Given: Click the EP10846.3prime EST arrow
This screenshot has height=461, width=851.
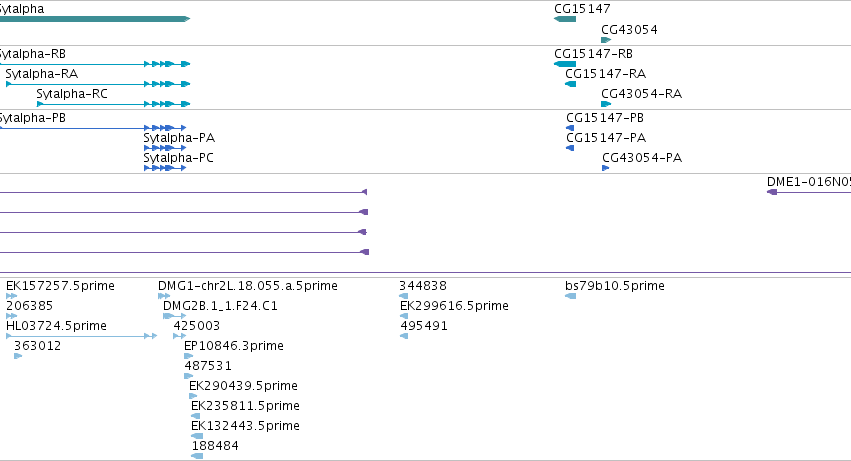Looking at the screenshot, I should pos(188,356).
